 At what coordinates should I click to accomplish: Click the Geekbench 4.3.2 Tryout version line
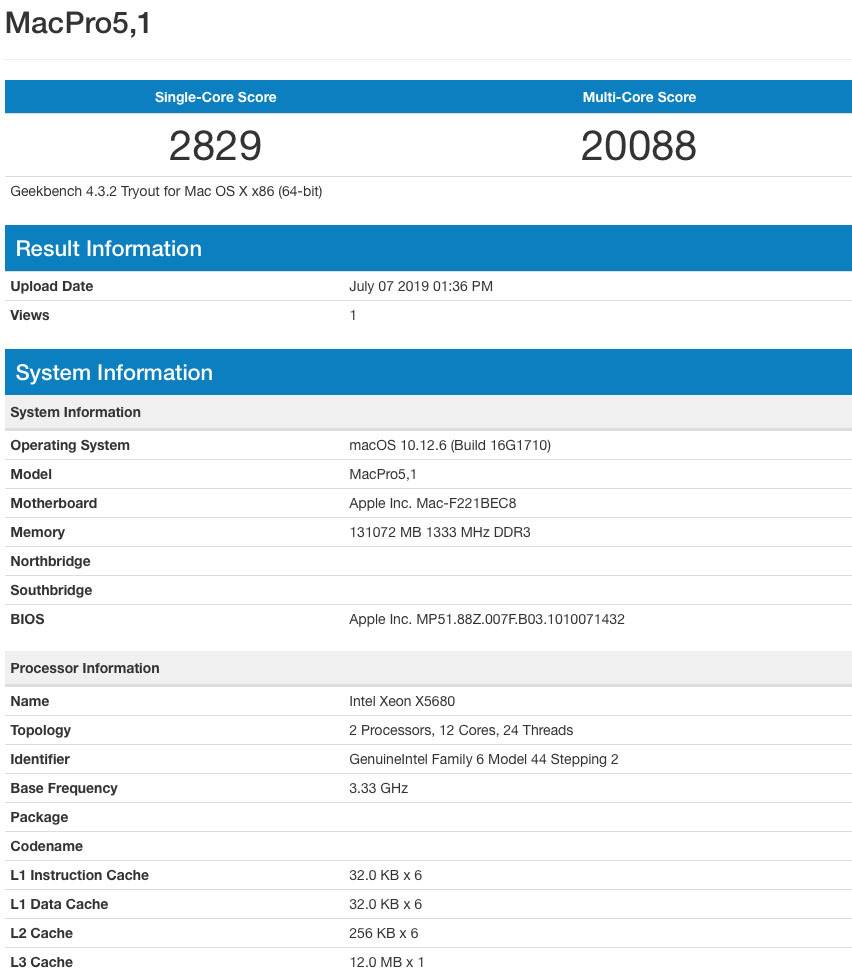(166, 191)
